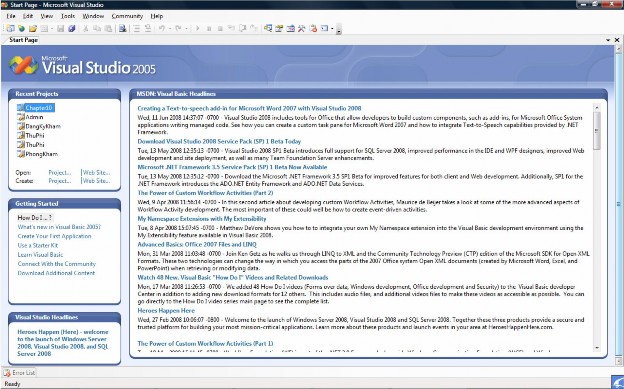Open the Window menu
This screenshot has width=624, height=389.
(x=93, y=16)
